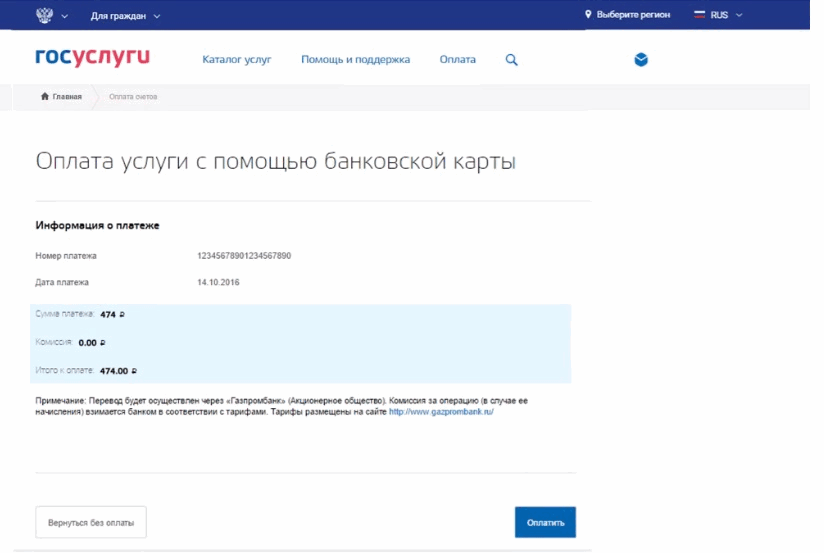Click the search magnifier icon
The height and width of the screenshot is (553, 824).
(x=511, y=60)
